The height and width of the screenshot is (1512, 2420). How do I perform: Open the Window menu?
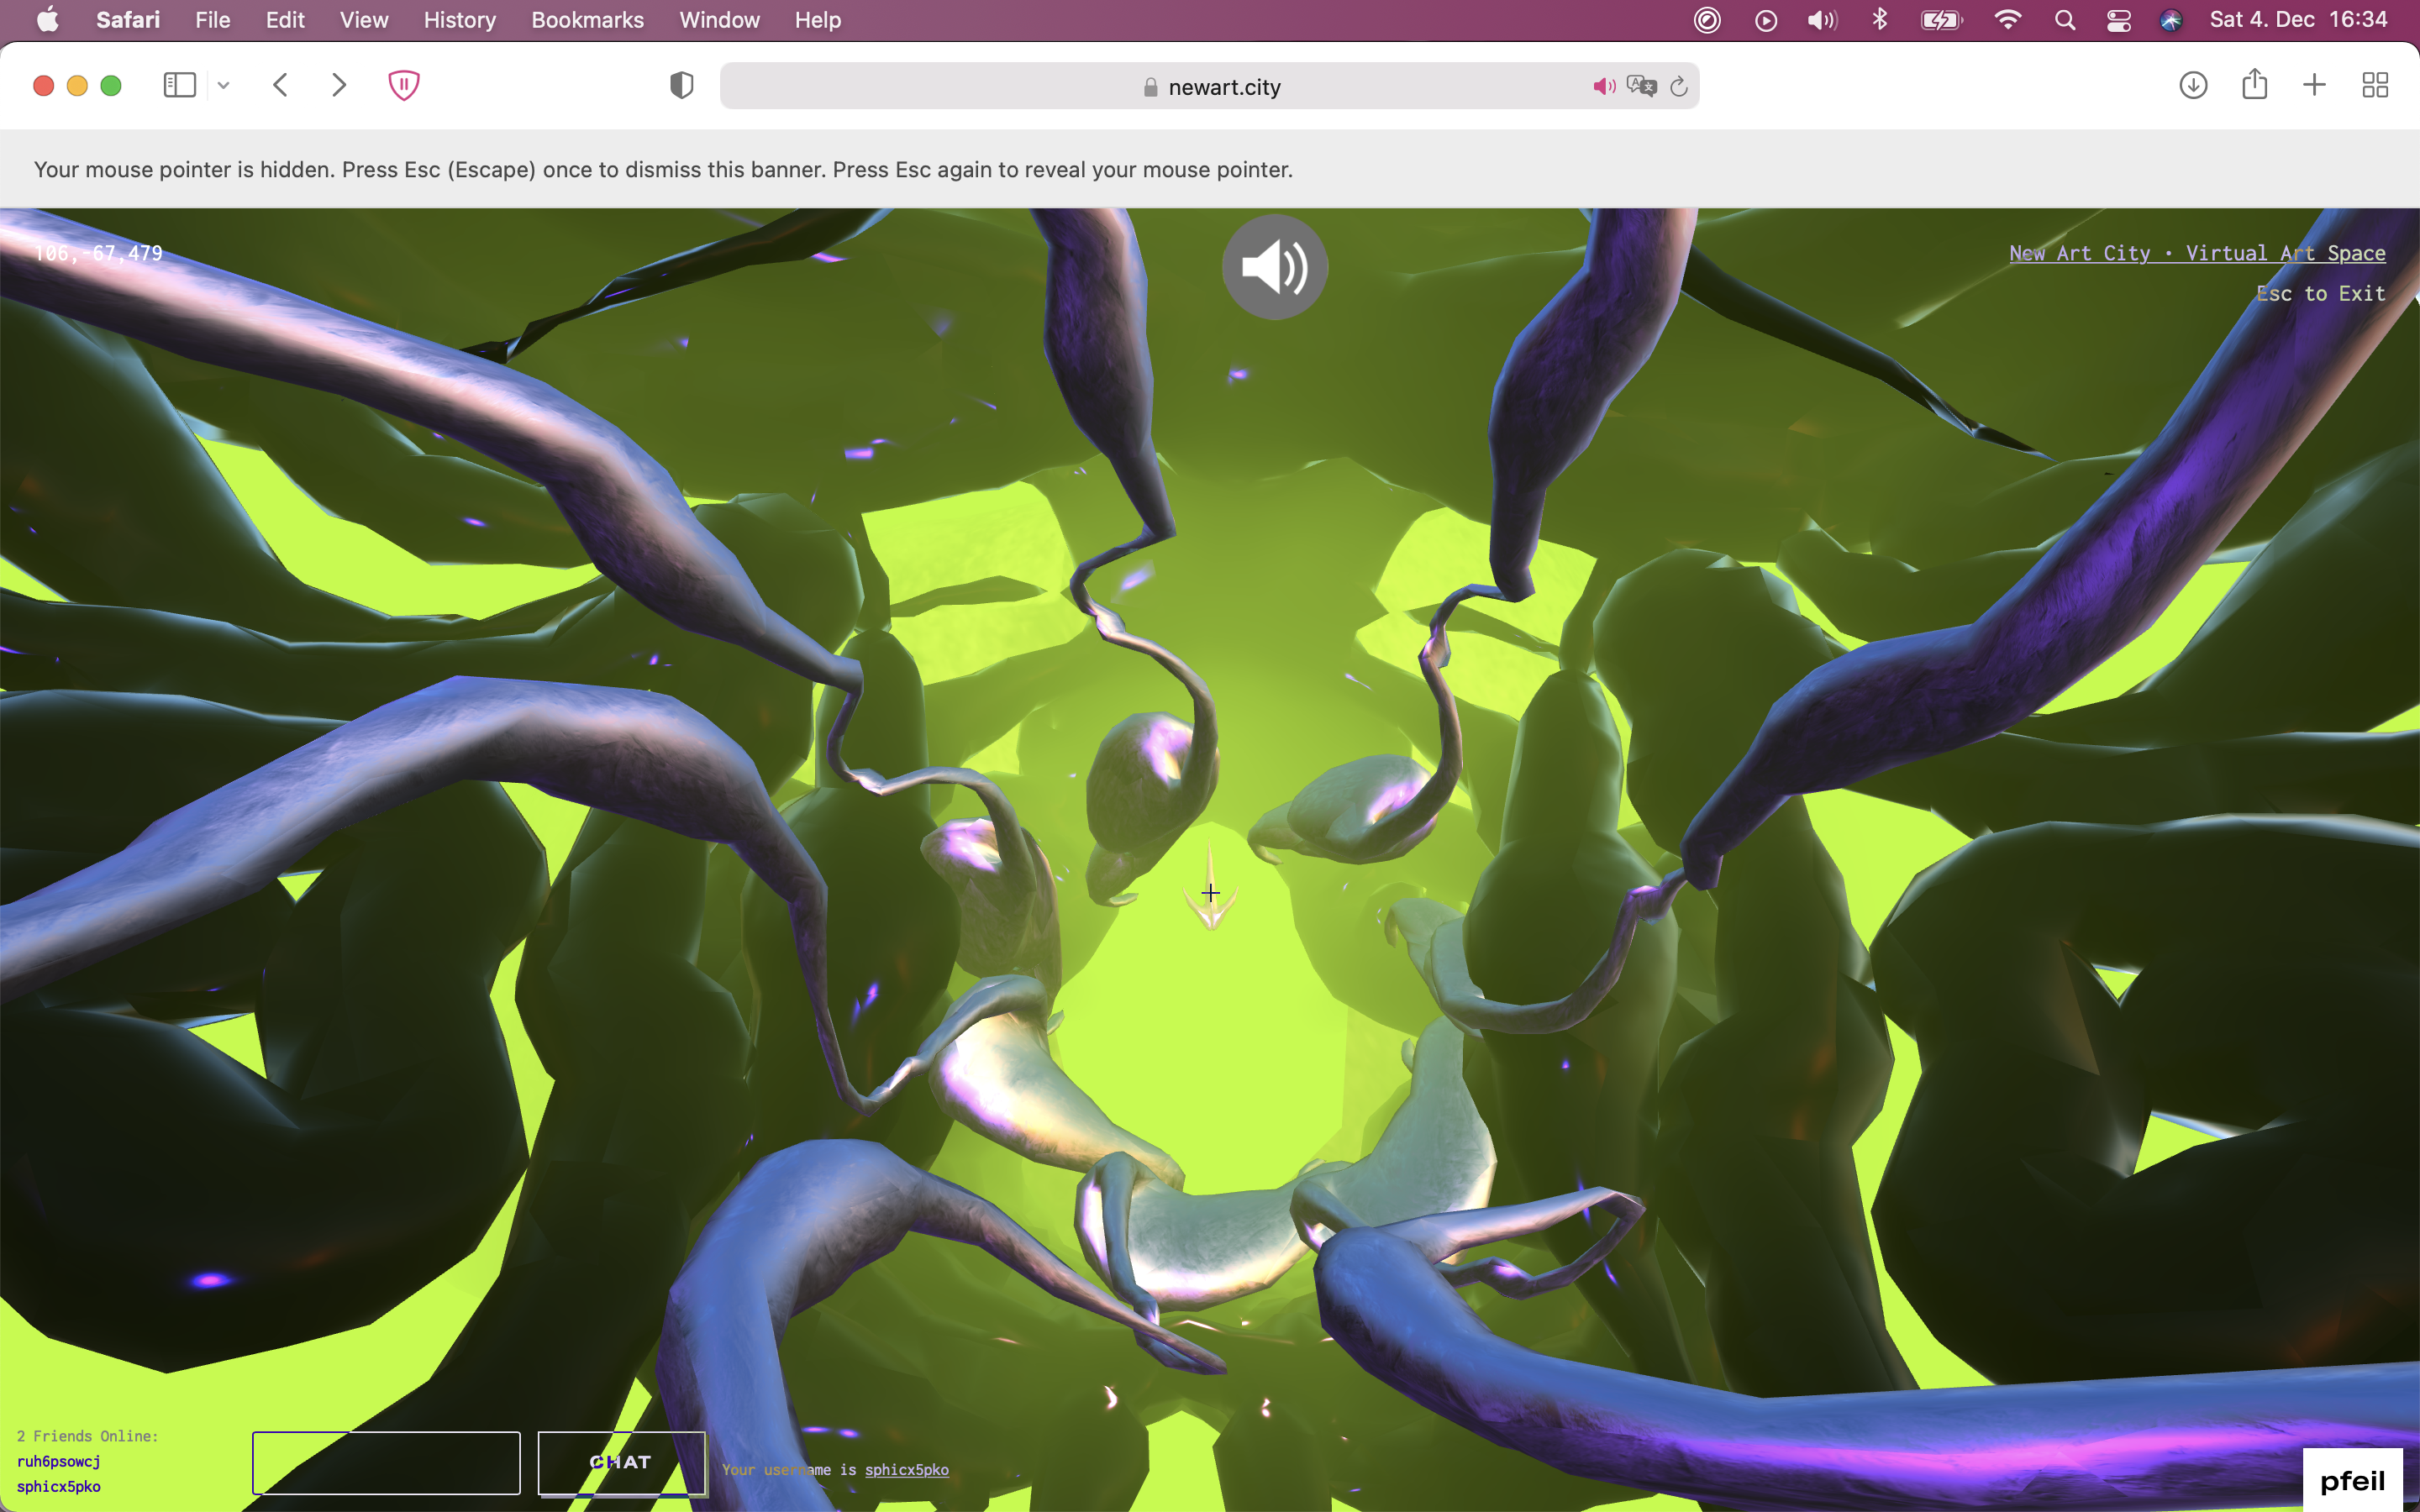pyautogui.click(x=720, y=20)
